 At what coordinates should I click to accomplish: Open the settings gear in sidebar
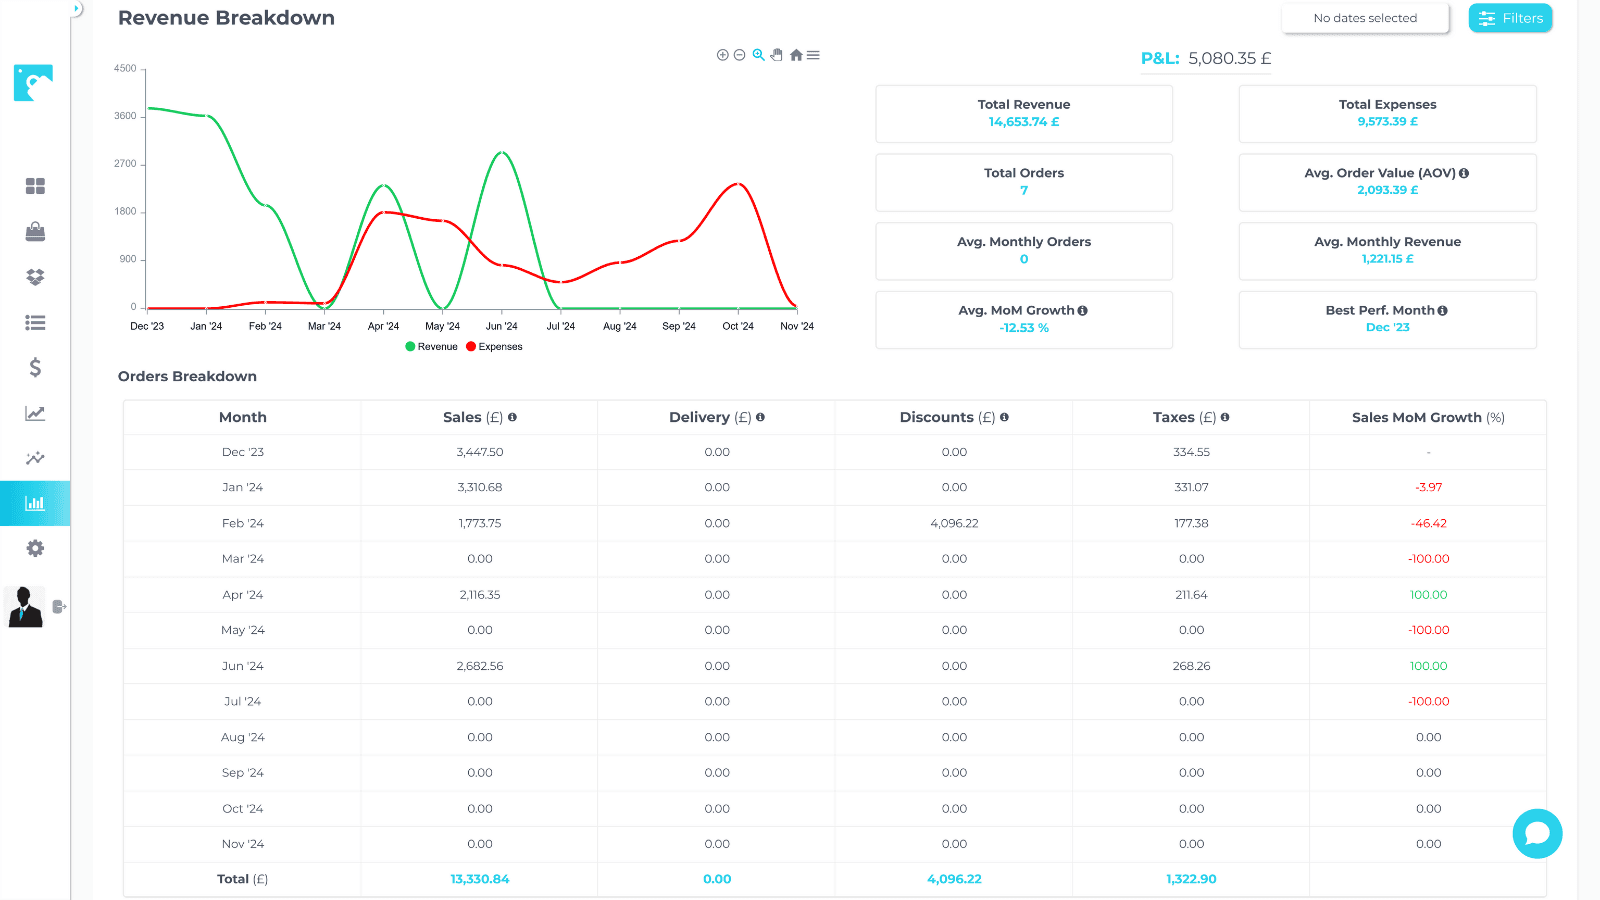[x=35, y=548]
